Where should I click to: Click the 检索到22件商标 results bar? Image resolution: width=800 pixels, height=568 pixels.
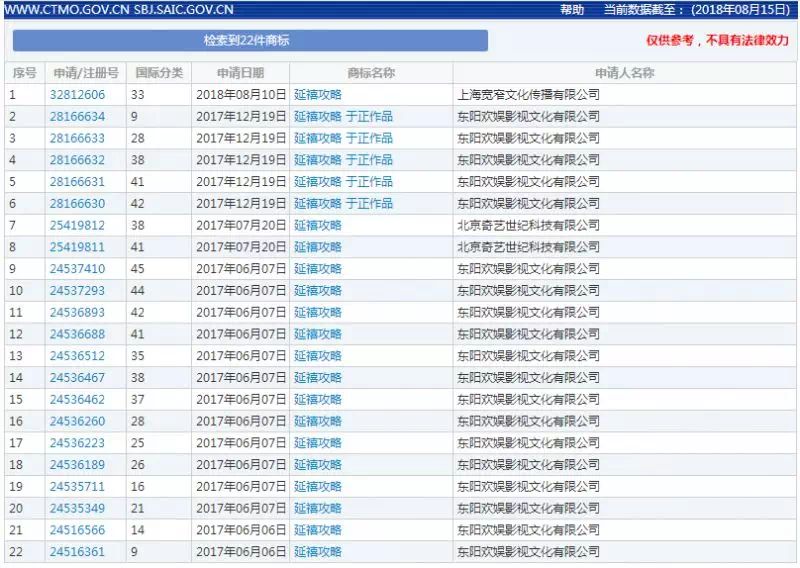(x=250, y=40)
